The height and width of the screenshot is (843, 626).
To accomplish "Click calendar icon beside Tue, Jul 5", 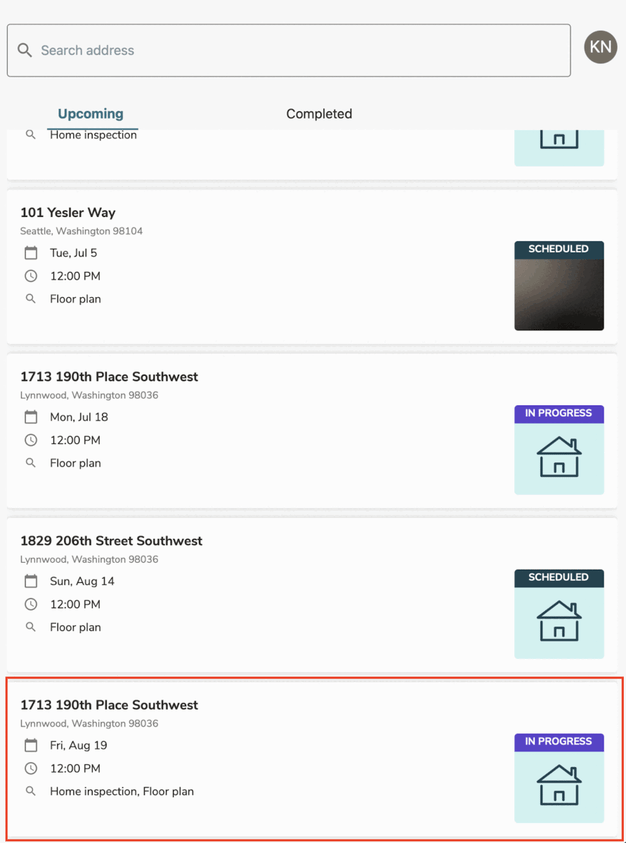I will coord(31,253).
